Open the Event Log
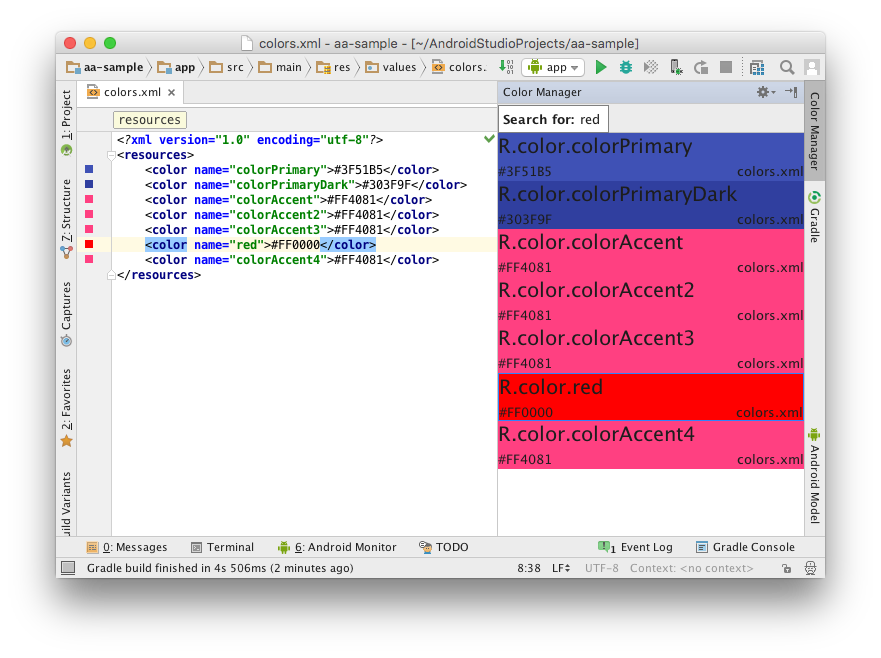This screenshot has width=881, height=658. pyautogui.click(x=635, y=547)
